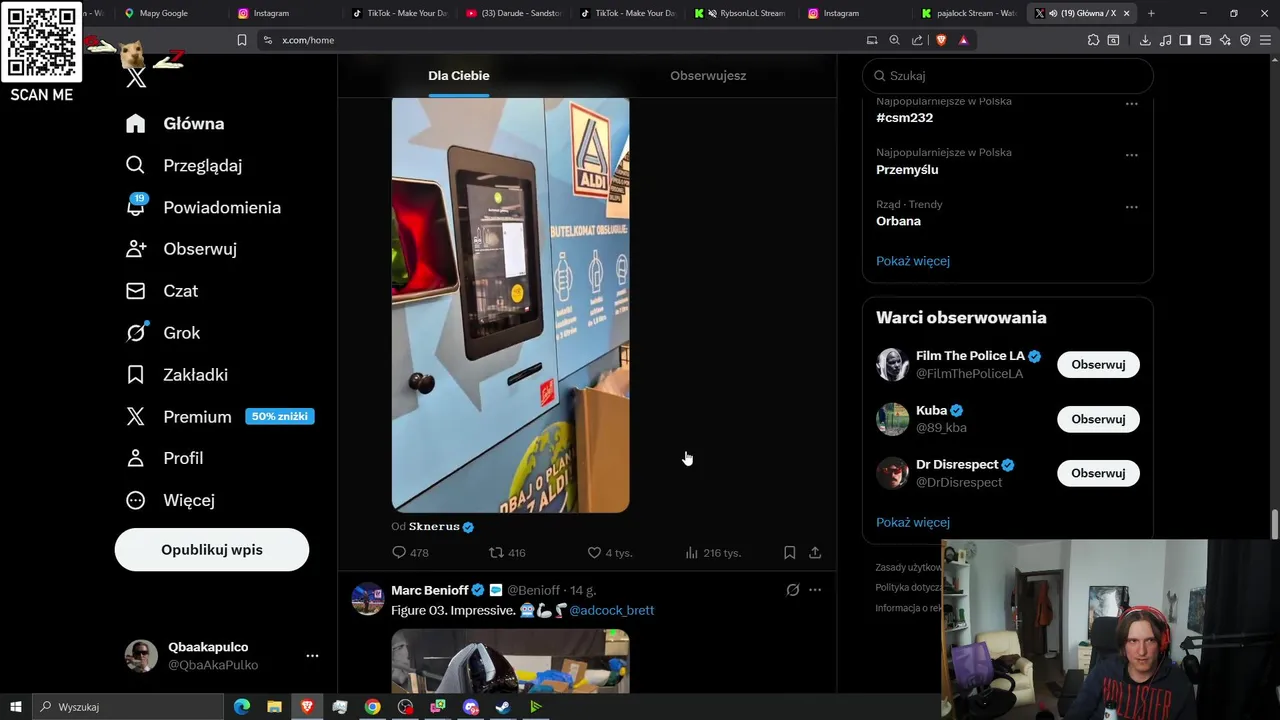Open the browser downloads icon
Screen dimensions: 1280x720
pos(1145,40)
